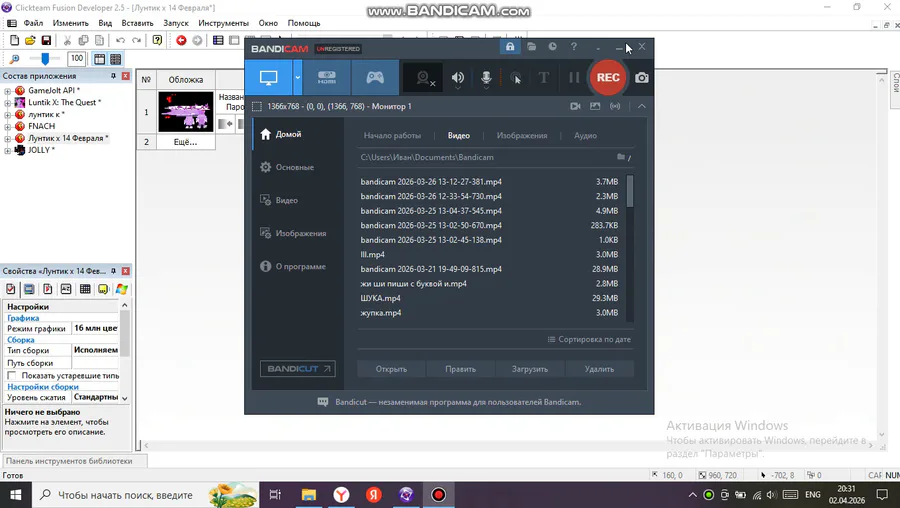Click the broadcast signal icon on monitor info bar

pyautogui.click(x=615, y=106)
